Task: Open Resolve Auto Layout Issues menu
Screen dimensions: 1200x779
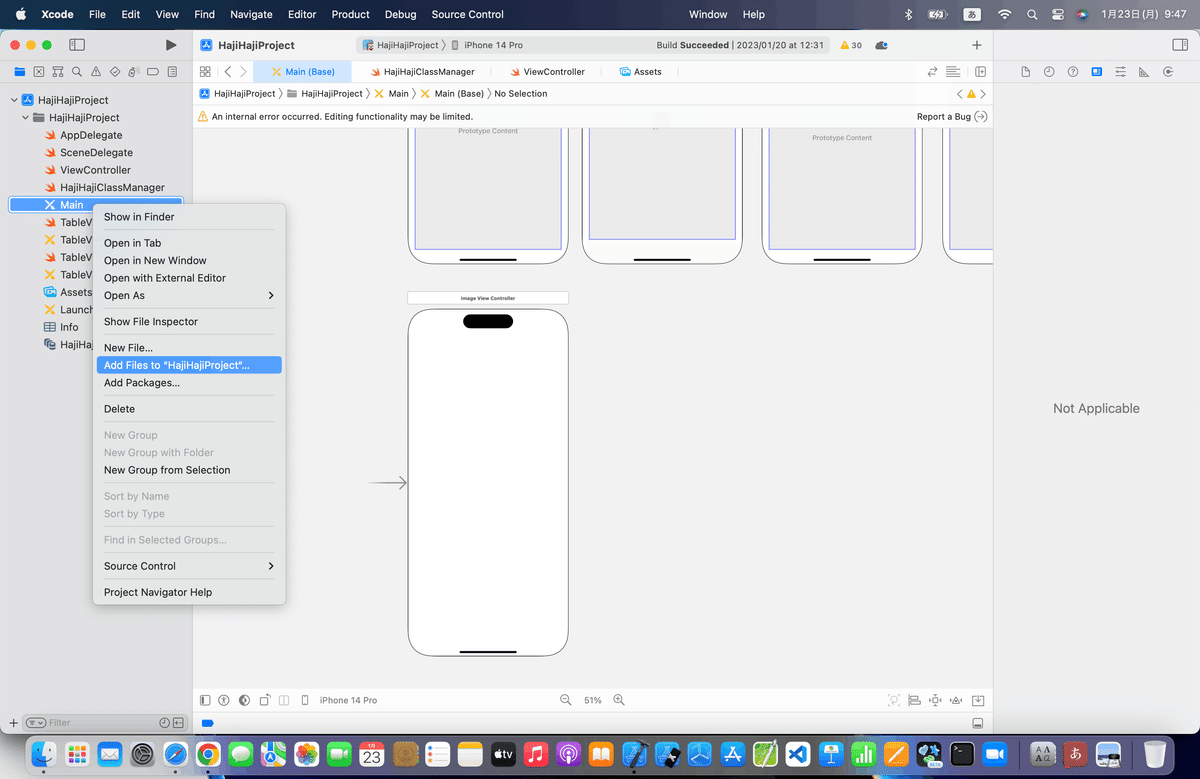Action: pos(957,700)
